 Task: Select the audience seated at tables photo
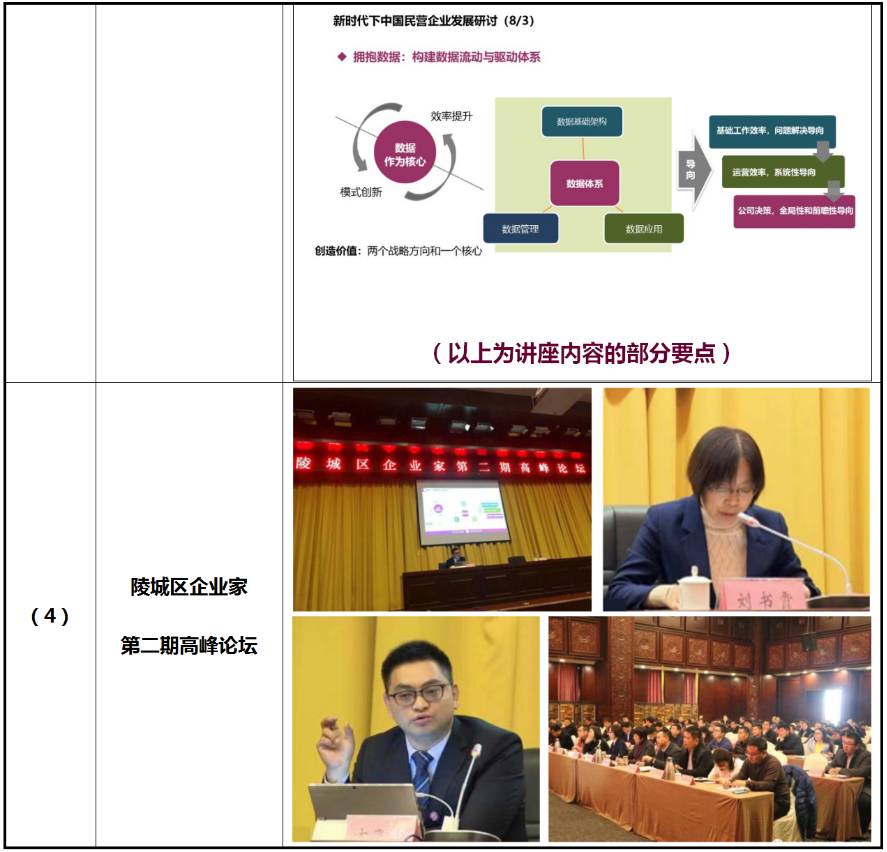click(709, 728)
